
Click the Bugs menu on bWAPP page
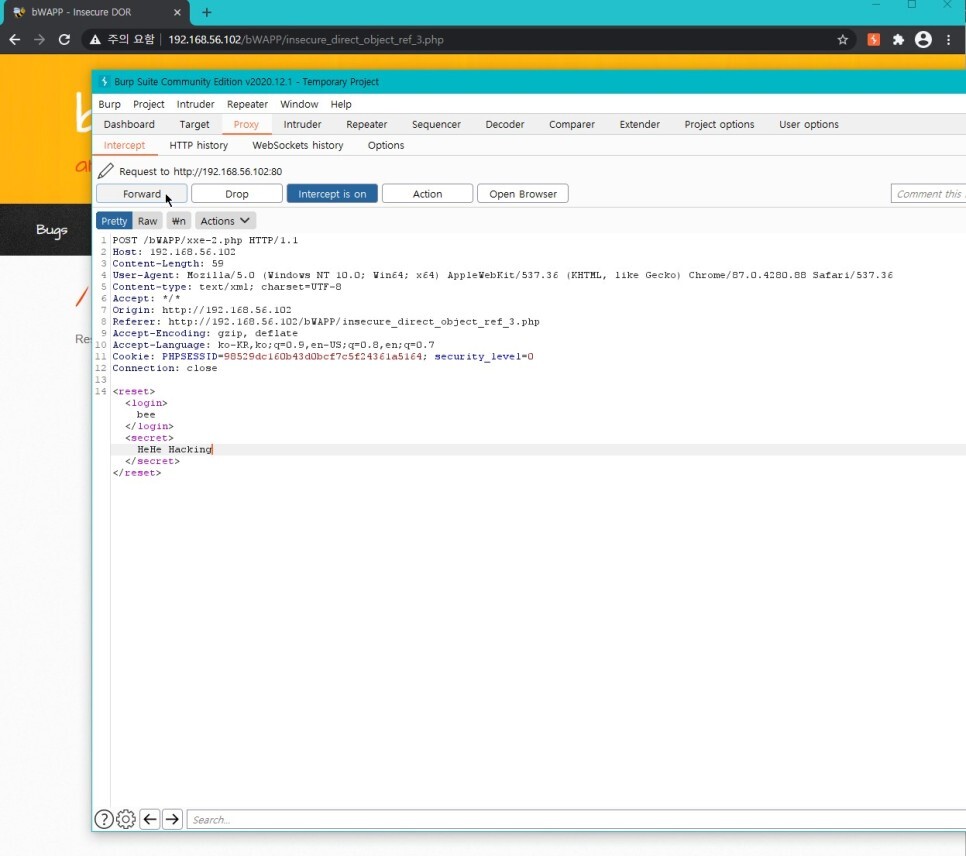click(52, 230)
